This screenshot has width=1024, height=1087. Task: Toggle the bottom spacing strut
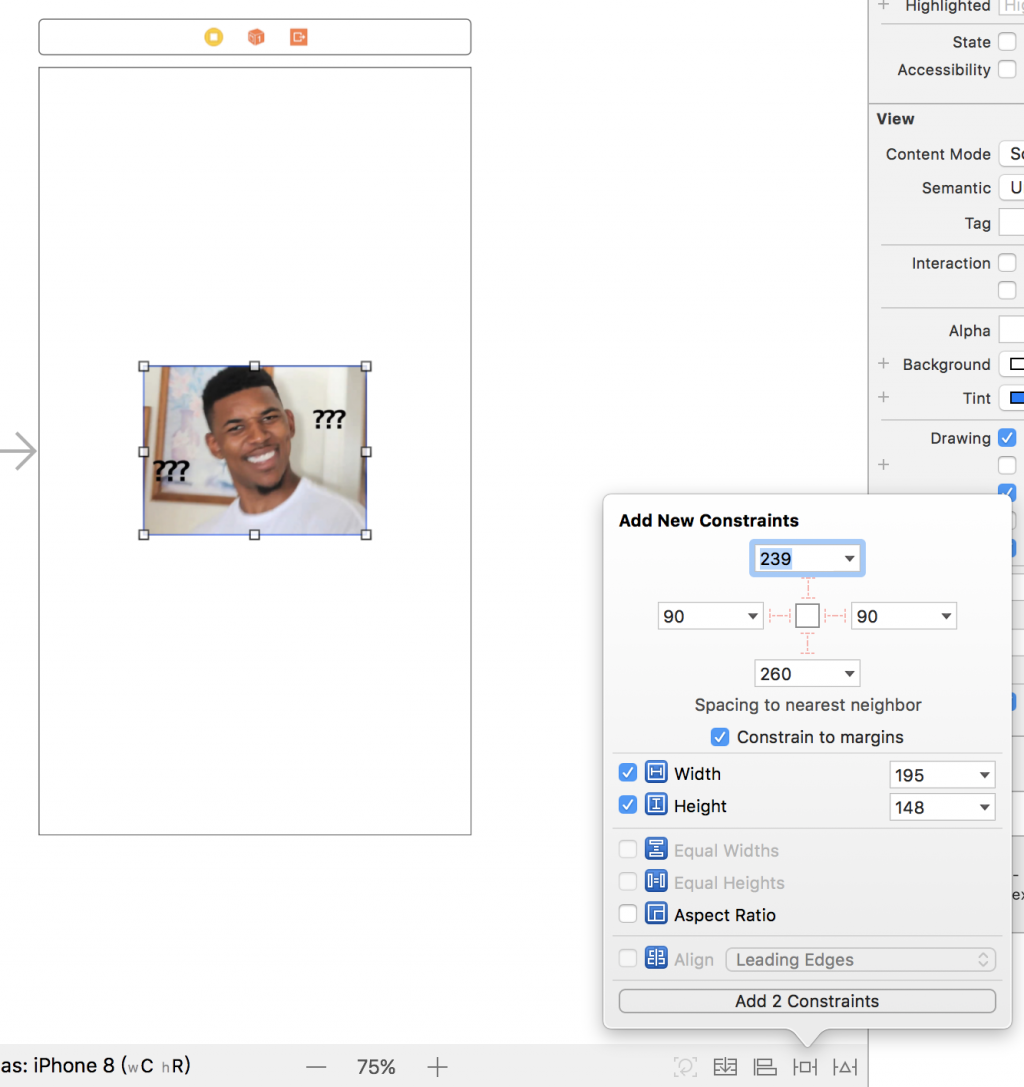[x=808, y=643]
